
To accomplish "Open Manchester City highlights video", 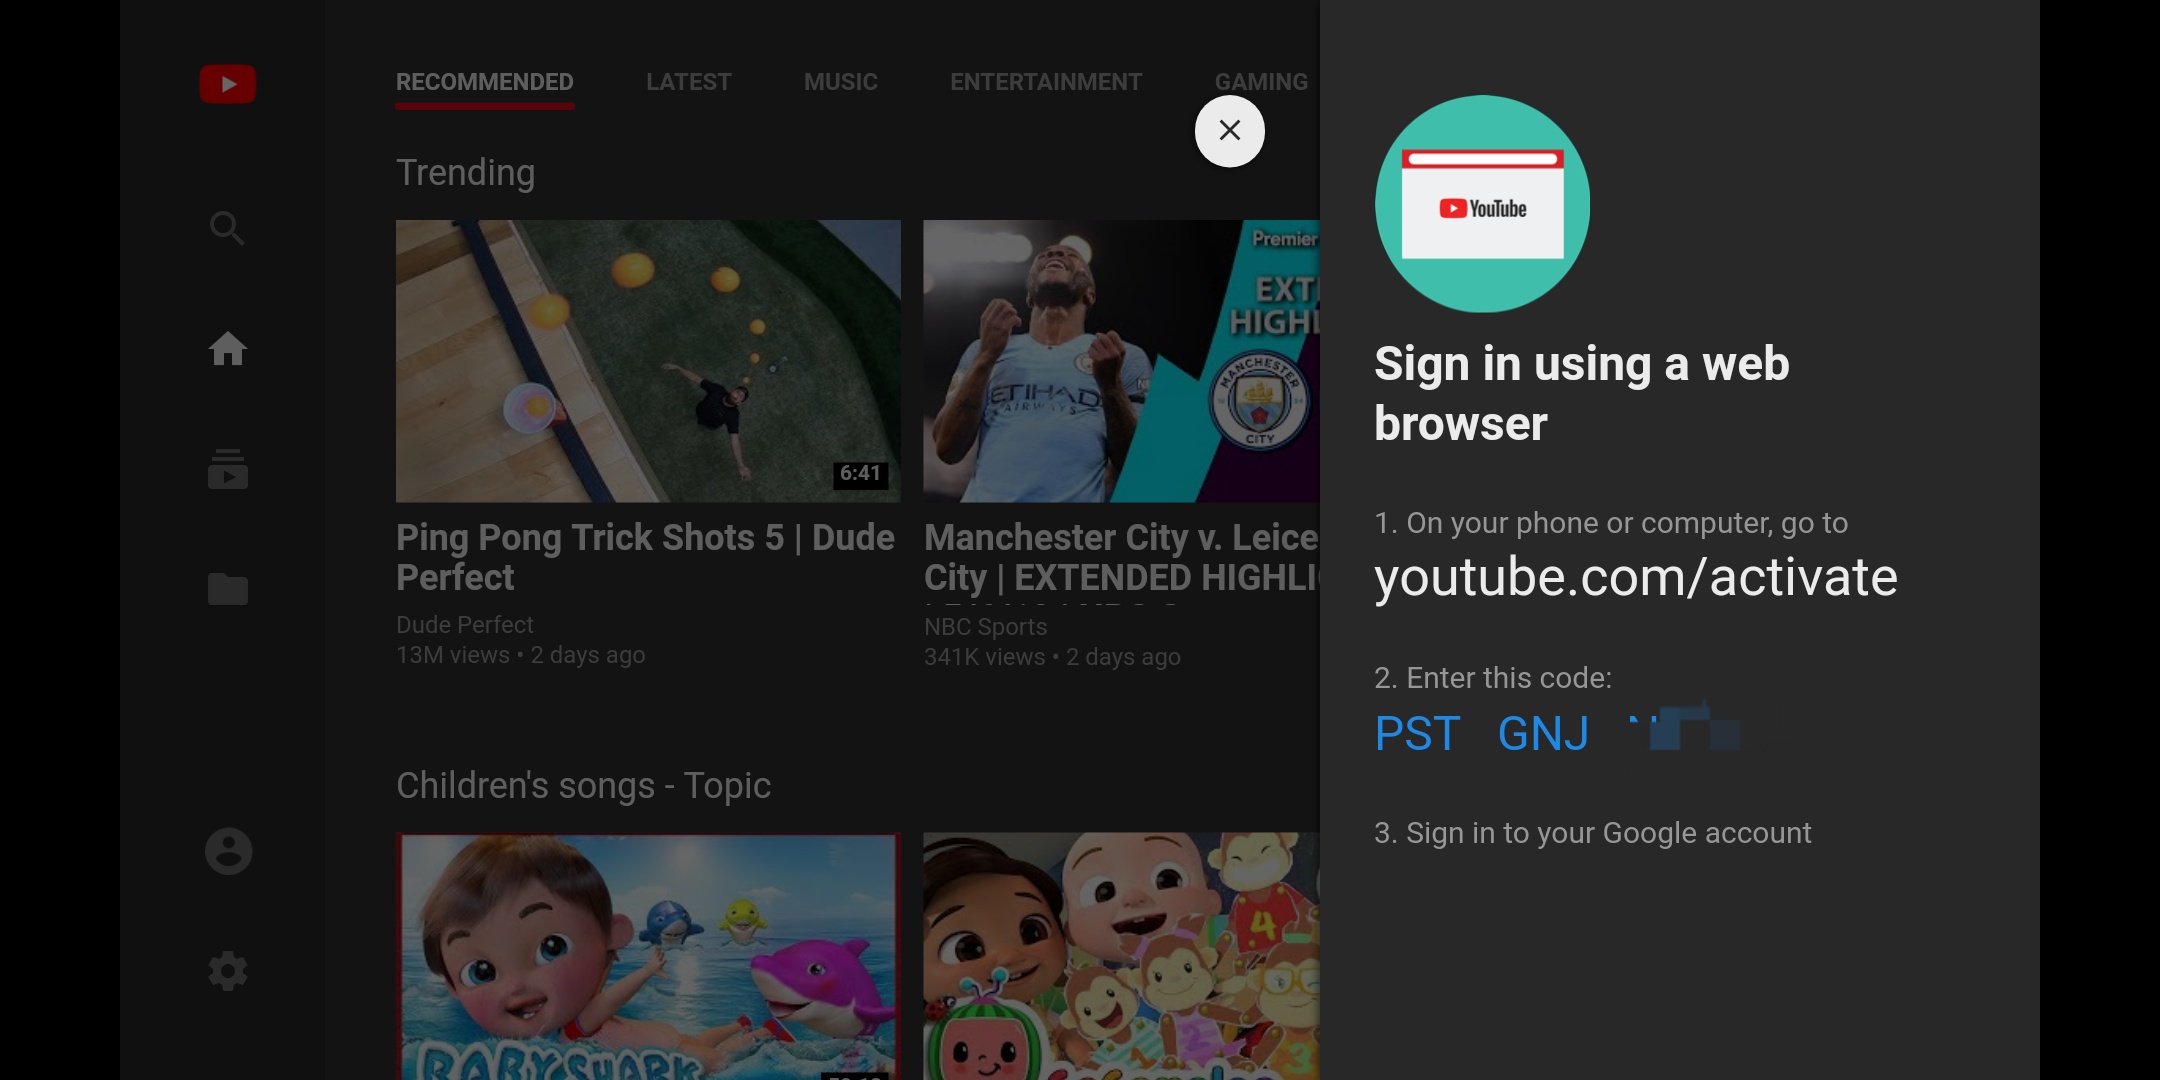I will click(1116, 358).
